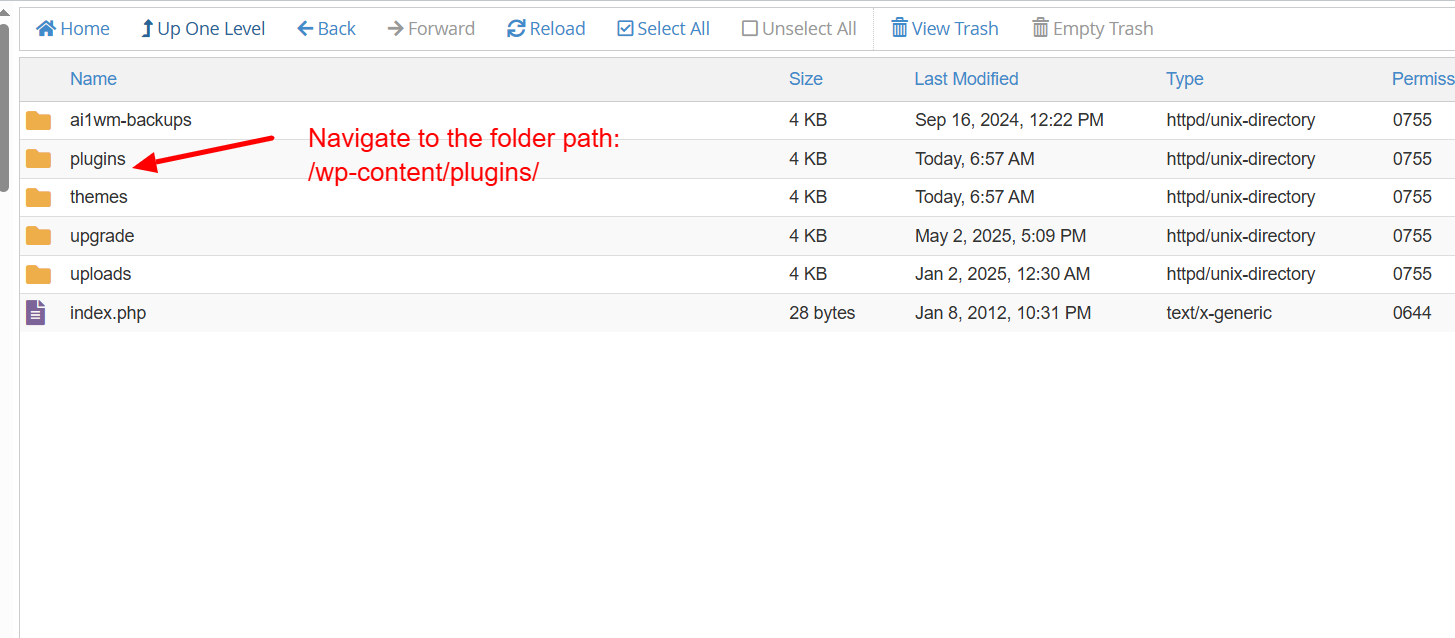Sort by Last Modified column header
This screenshot has height=638, width=1455.
tap(966, 79)
